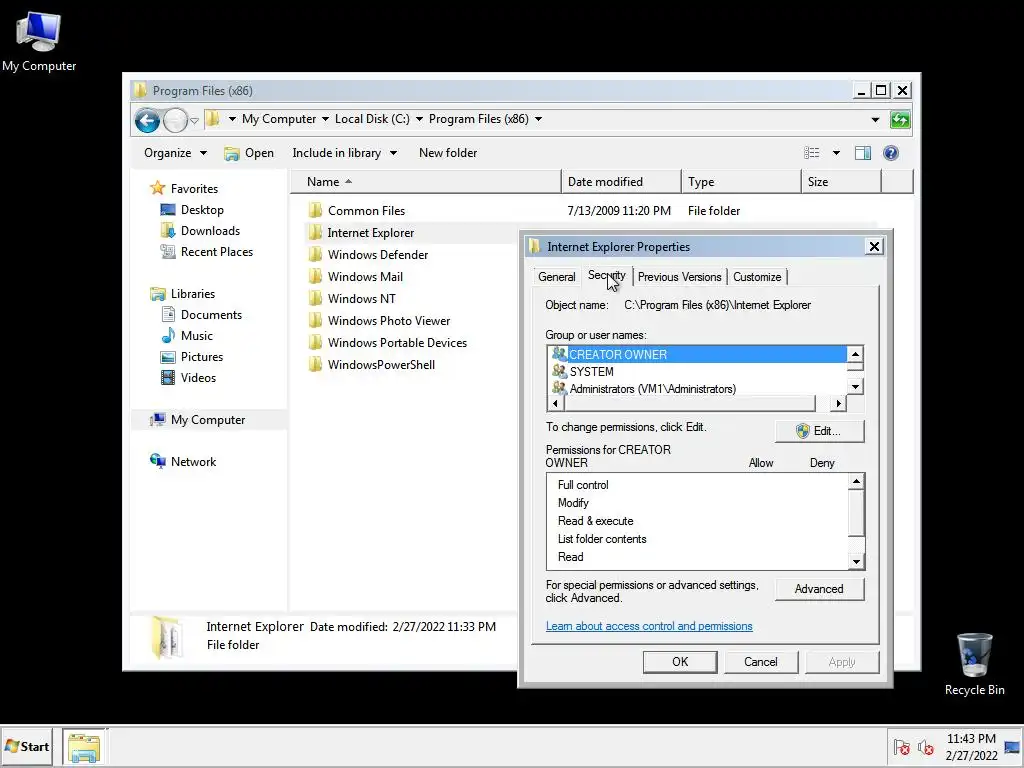The image size is (1024, 768).
Task: Confirm the dialog with OK
Action: tap(680, 662)
